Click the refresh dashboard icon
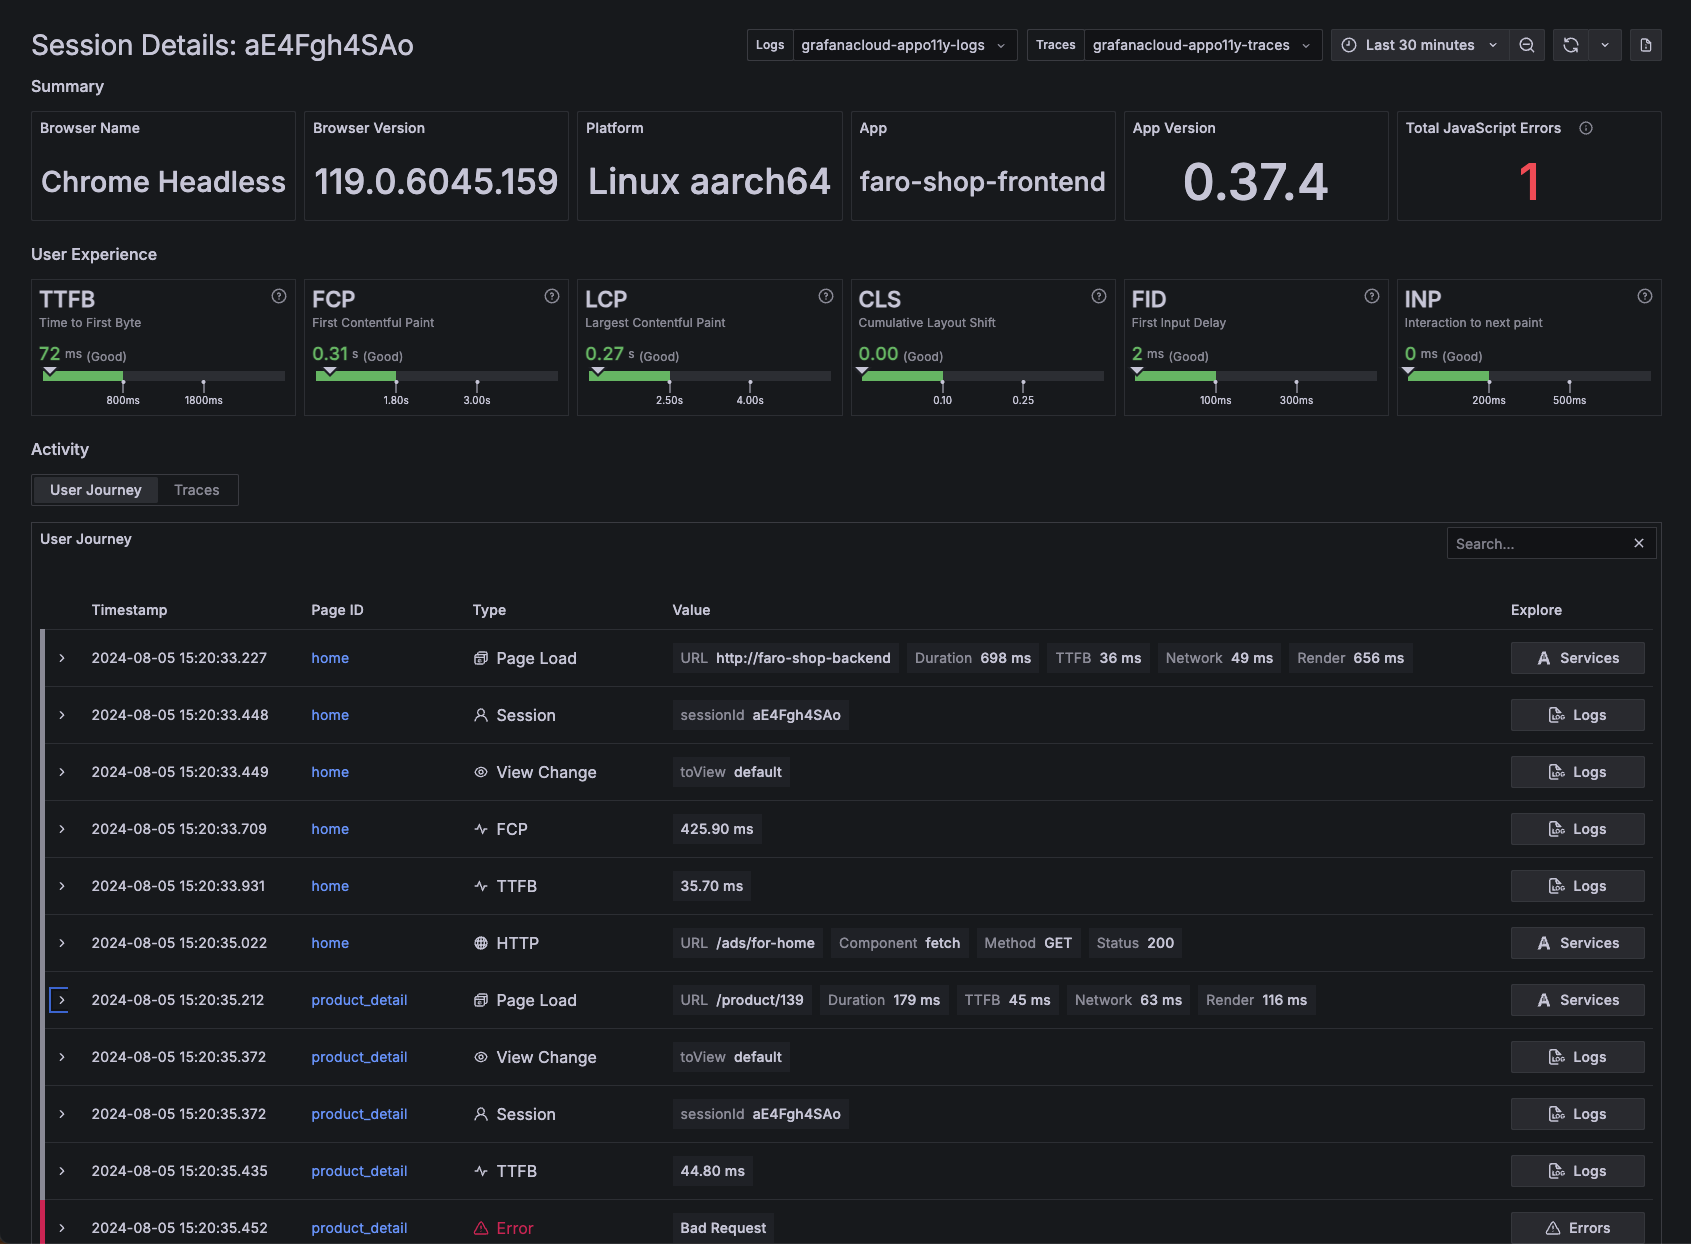Screen dimensions: 1691x1244 (x=1571, y=44)
